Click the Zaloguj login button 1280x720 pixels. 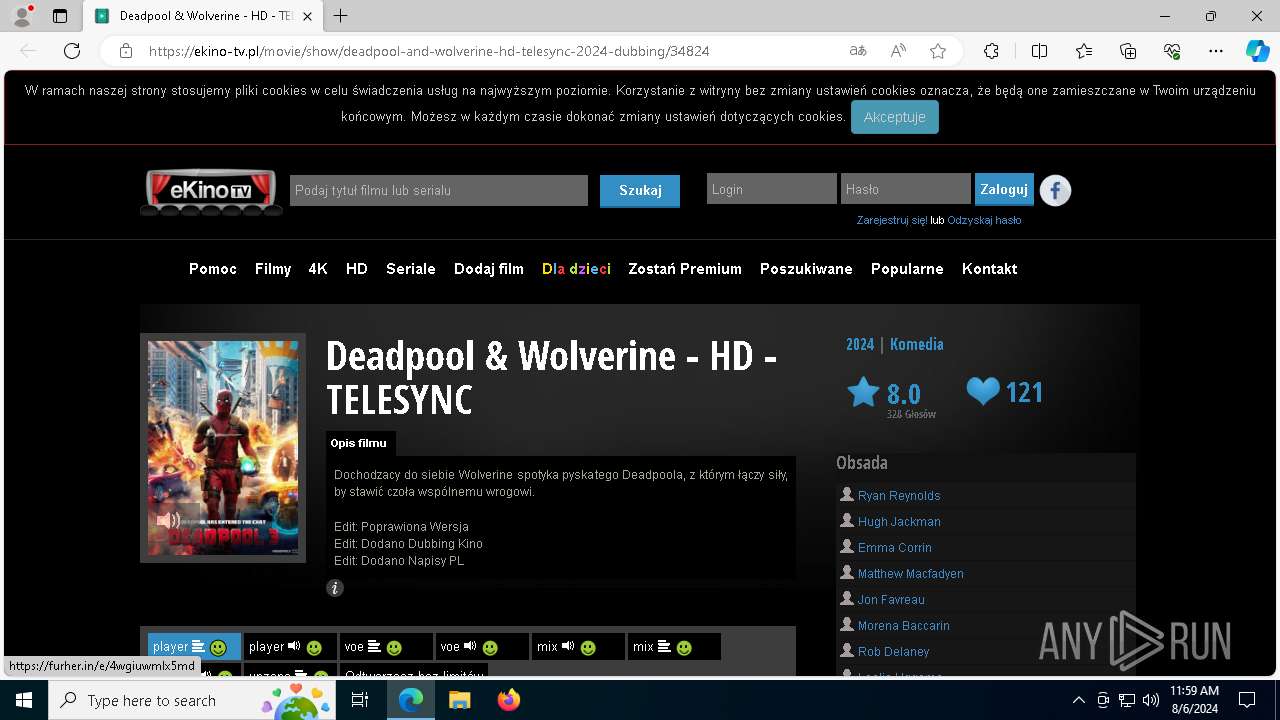[x=1004, y=189]
